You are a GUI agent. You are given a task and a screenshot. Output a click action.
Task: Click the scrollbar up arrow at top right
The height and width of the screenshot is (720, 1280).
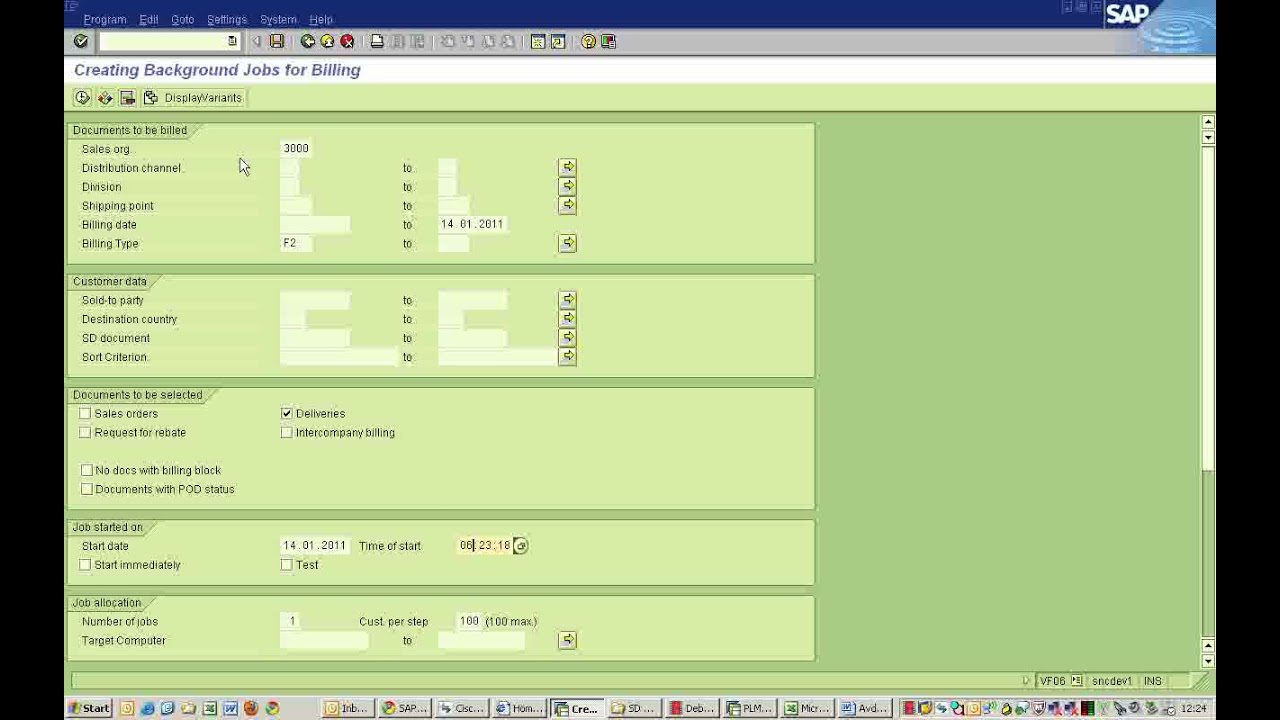tap(1208, 123)
